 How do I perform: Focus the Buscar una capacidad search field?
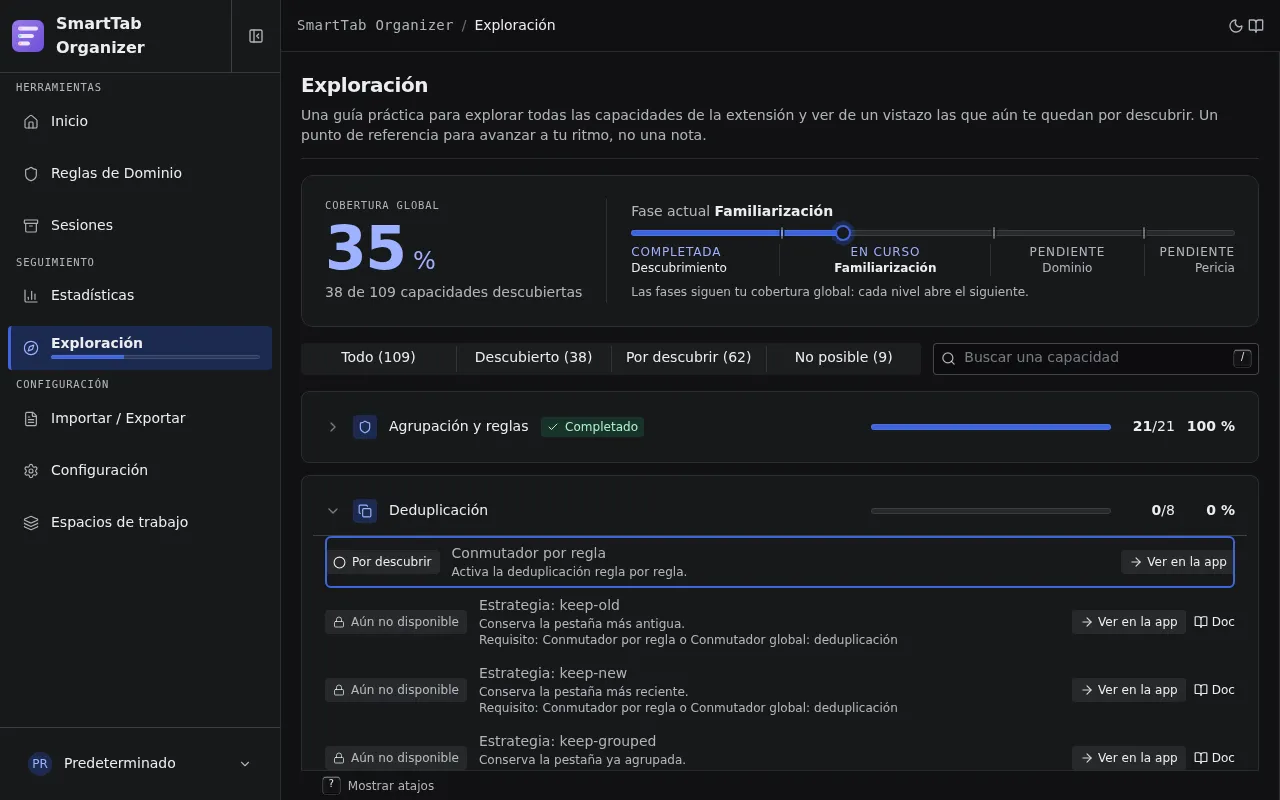(x=1095, y=358)
